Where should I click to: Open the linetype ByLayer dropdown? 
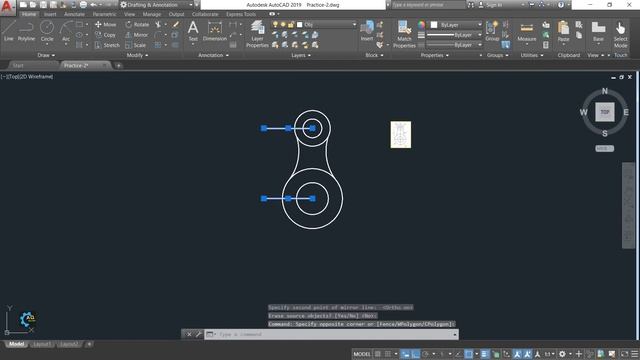pyautogui.click(x=455, y=45)
